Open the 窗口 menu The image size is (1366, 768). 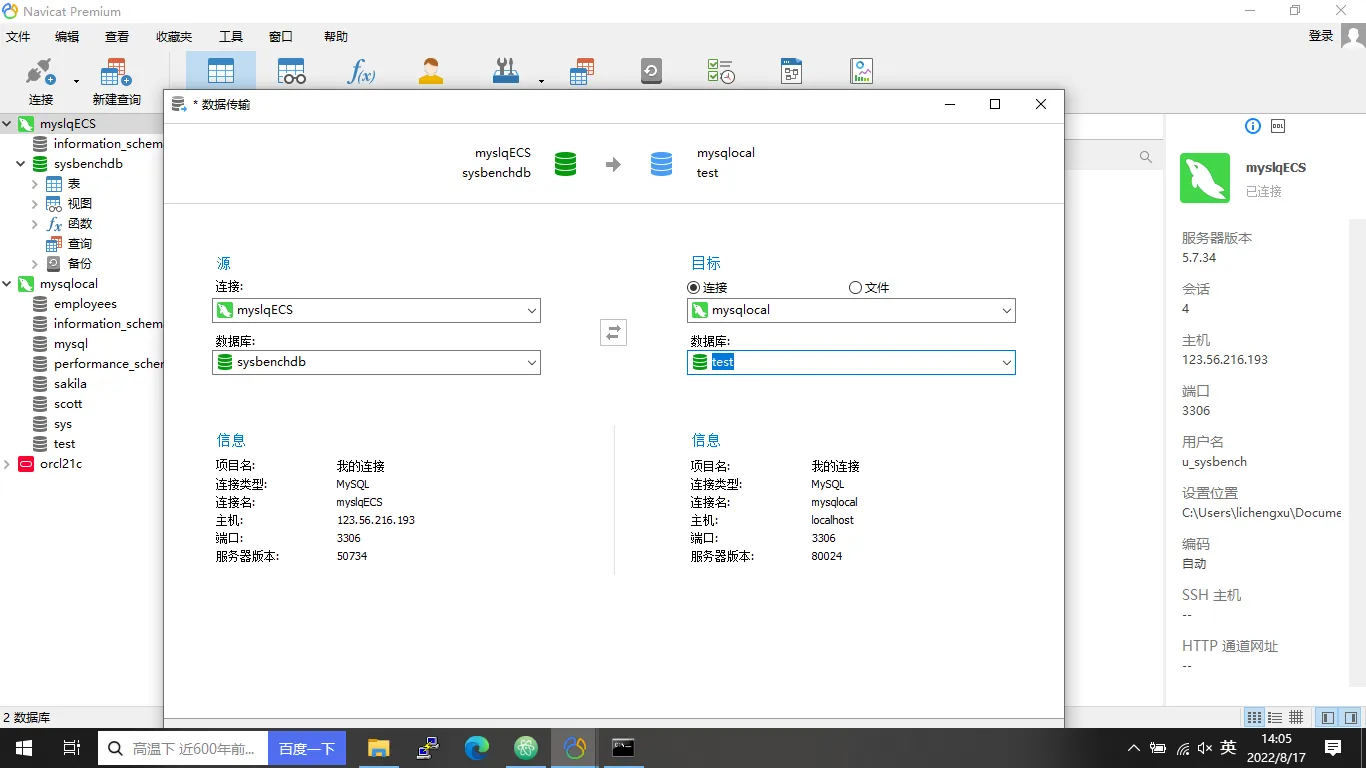click(x=281, y=36)
